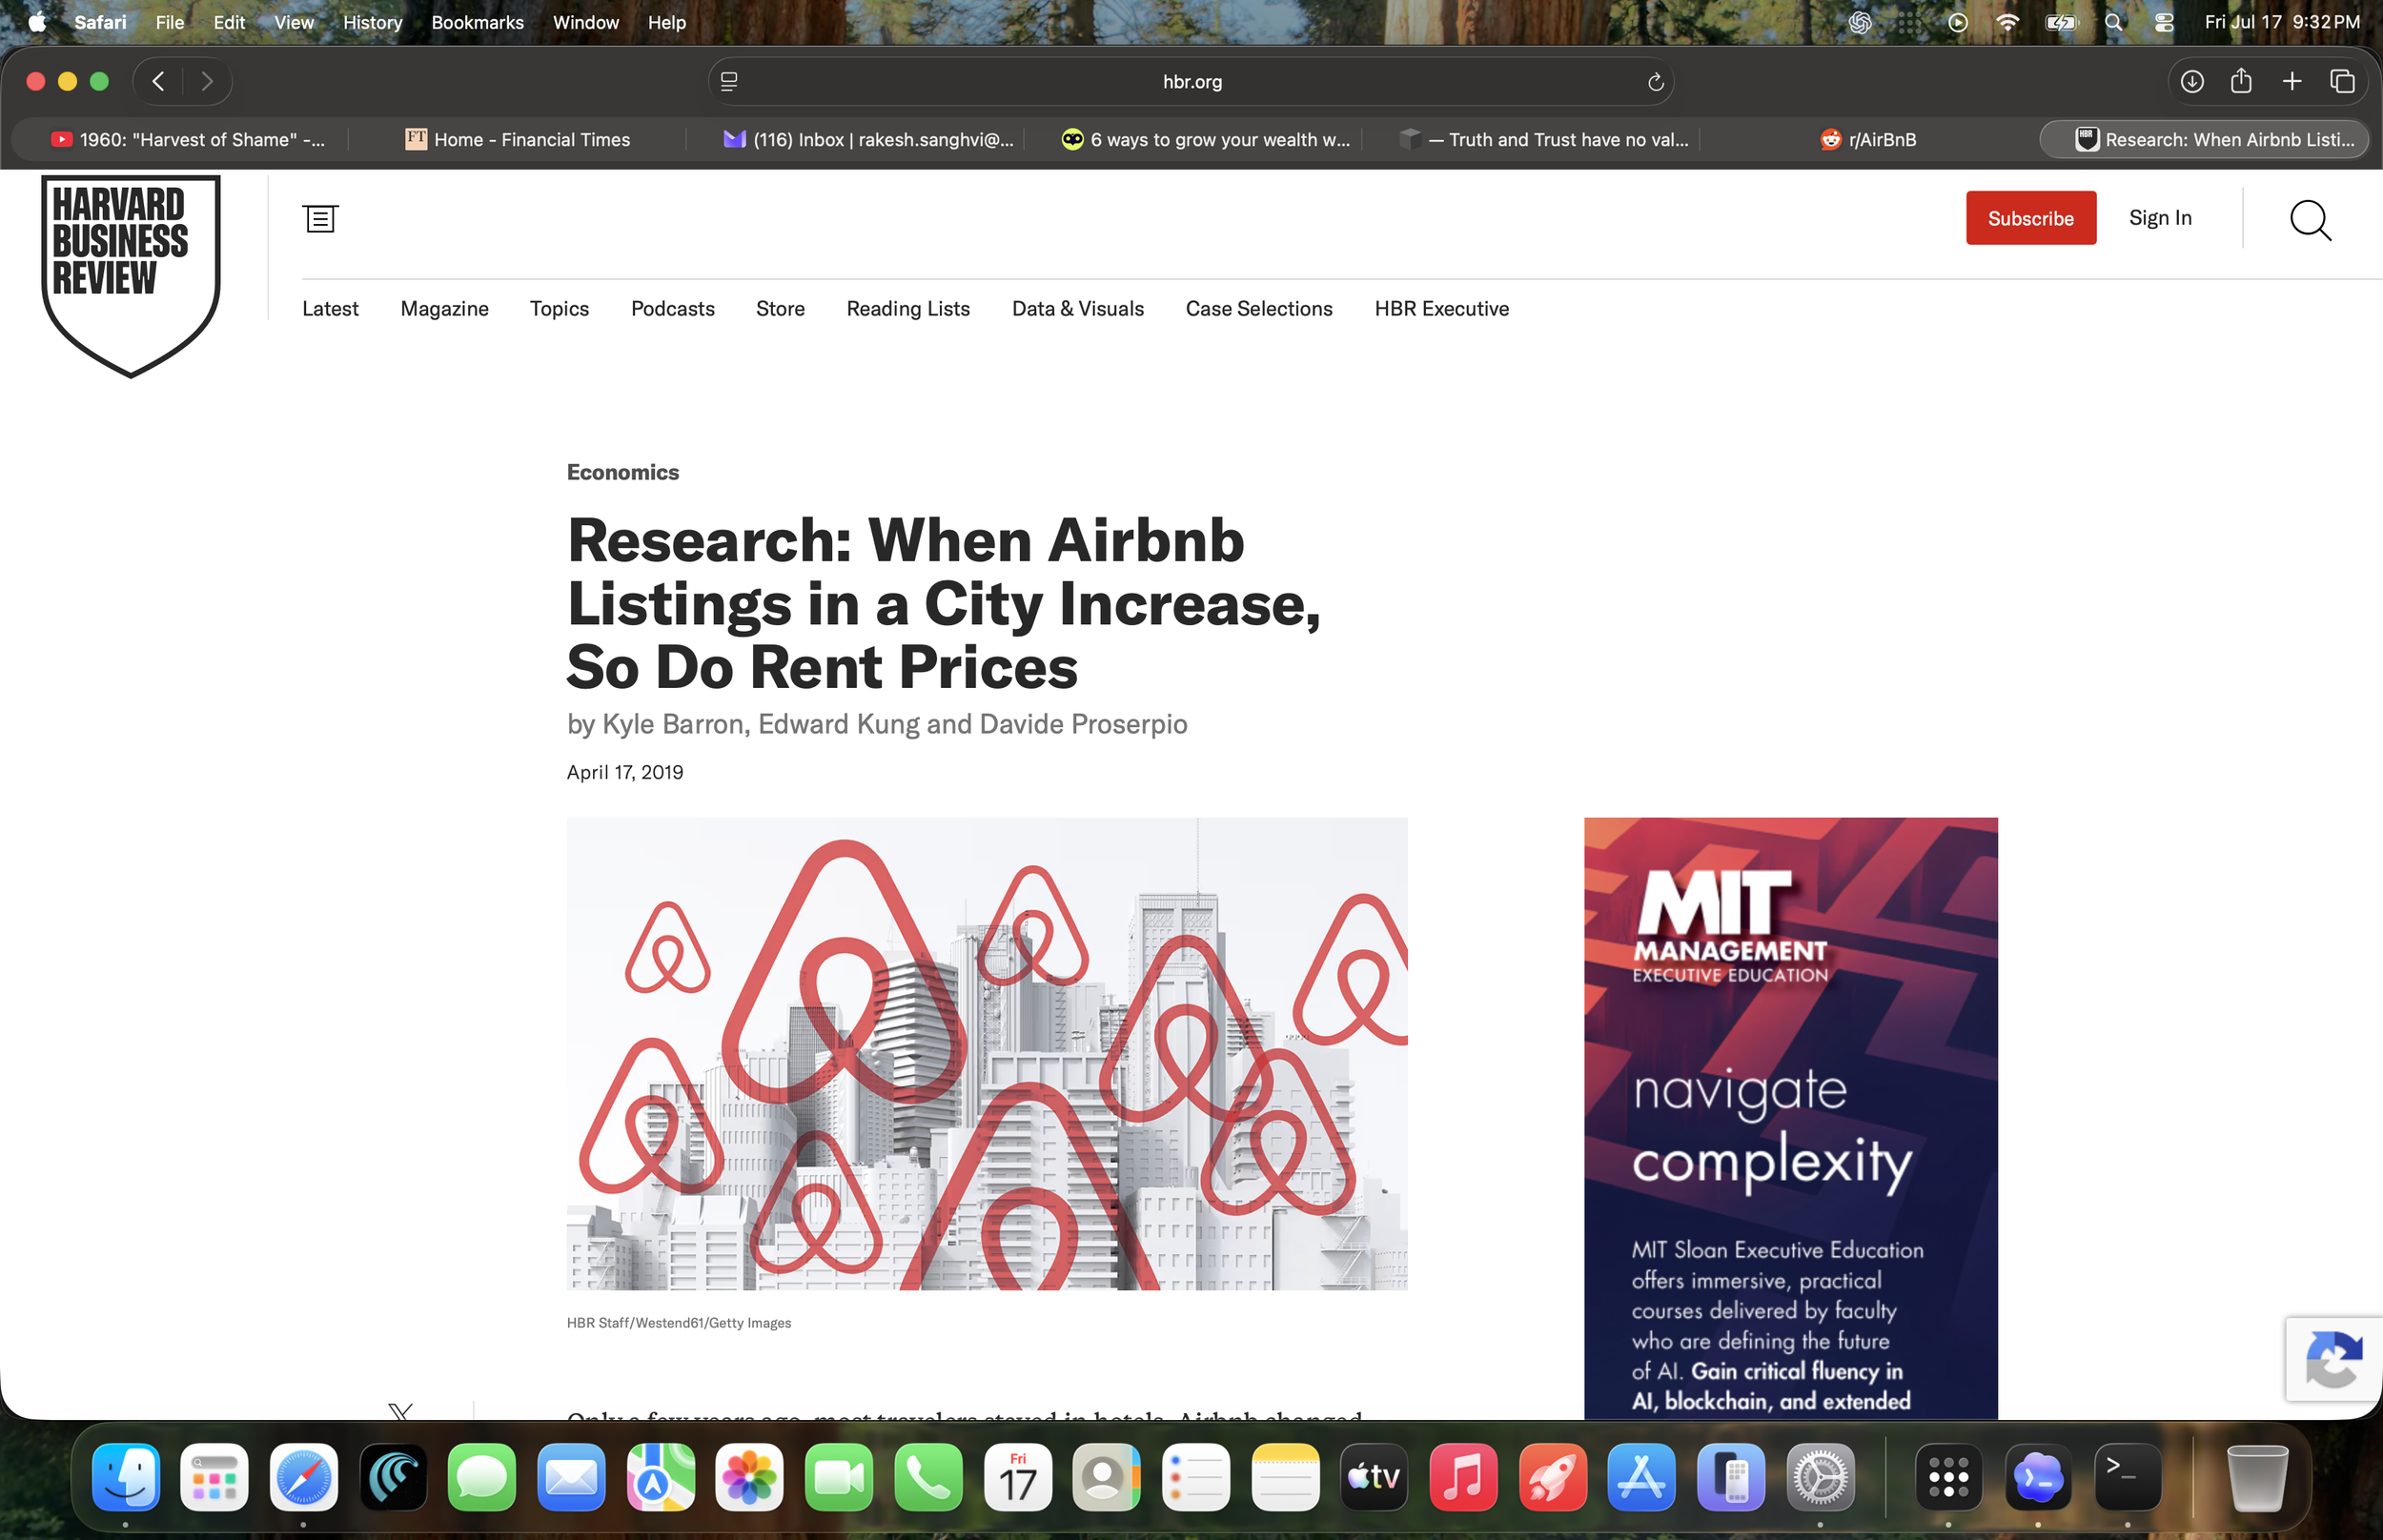2383x1540 pixels.
Task: Open the Latest navigation link
Action: point(330,309)
